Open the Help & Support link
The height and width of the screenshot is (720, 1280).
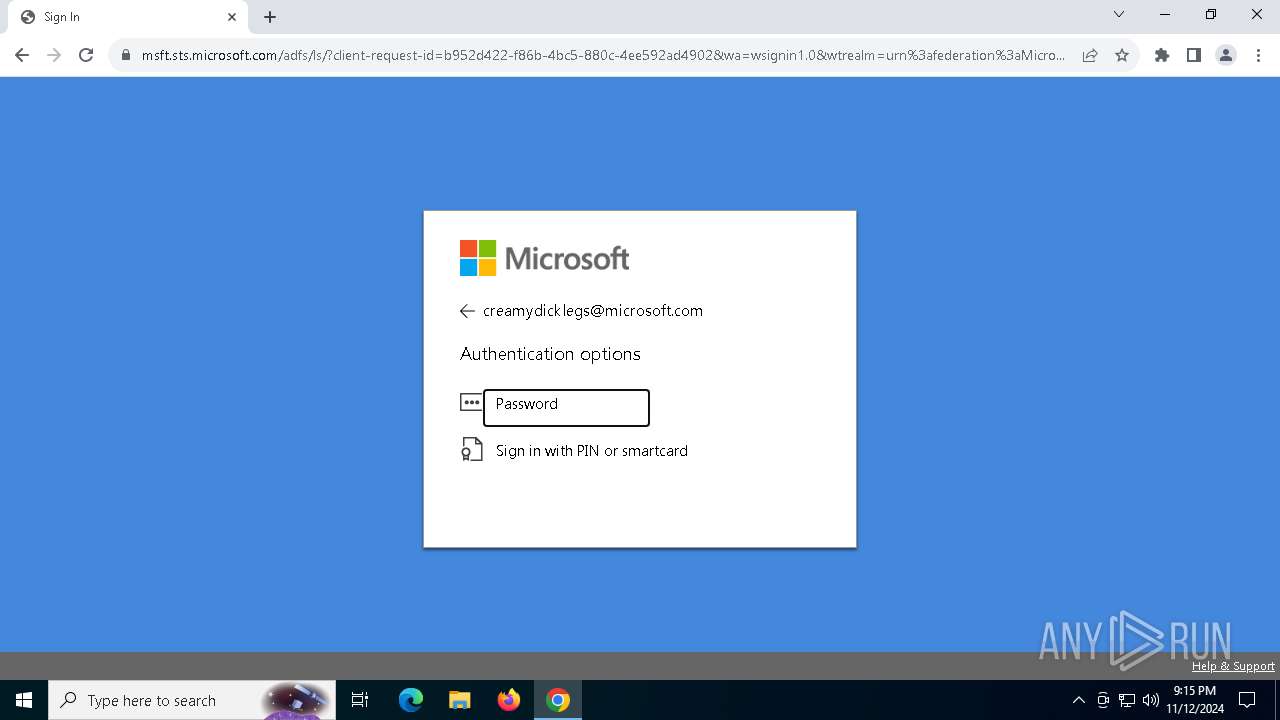(x=1233, y=666)
